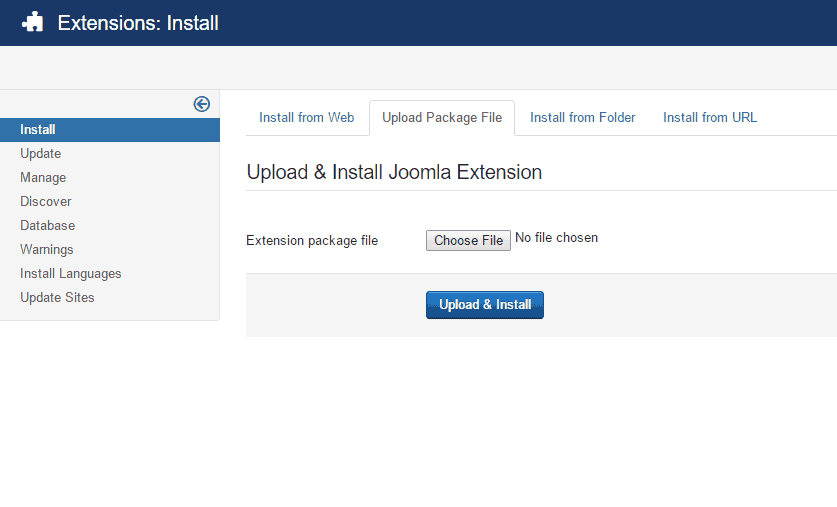
Task: Open the Install from URL tab
Action: (710, 117)
